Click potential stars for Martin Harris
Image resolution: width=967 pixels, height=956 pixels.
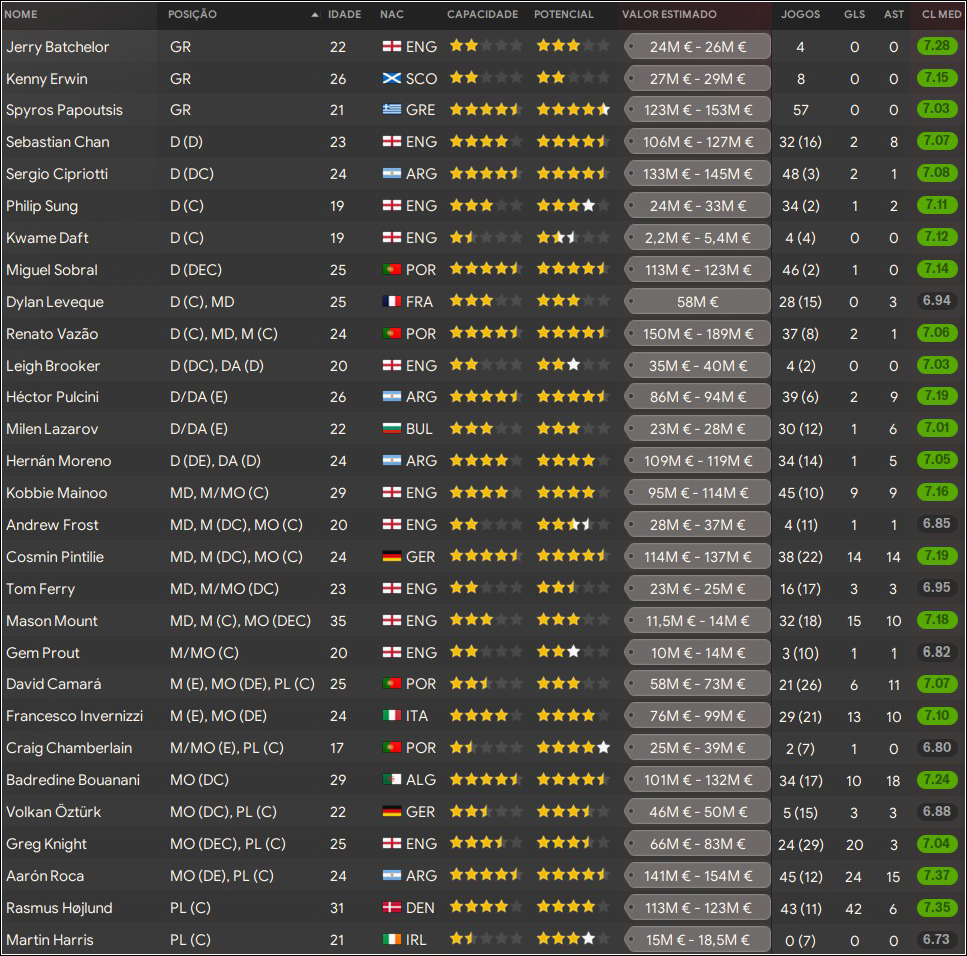pos(573,939)
